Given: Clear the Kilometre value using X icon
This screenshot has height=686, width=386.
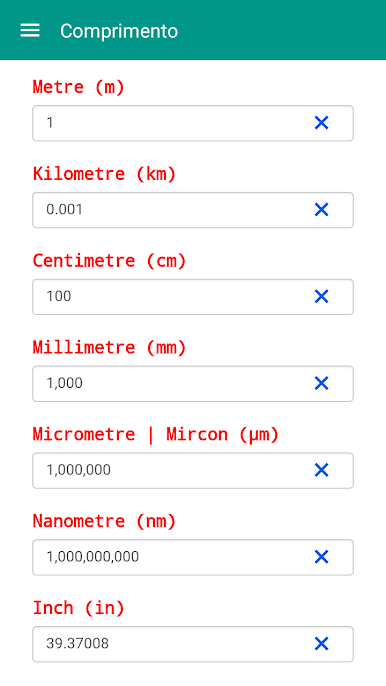Looking at the screenshot, I should (x=321, y=210).
